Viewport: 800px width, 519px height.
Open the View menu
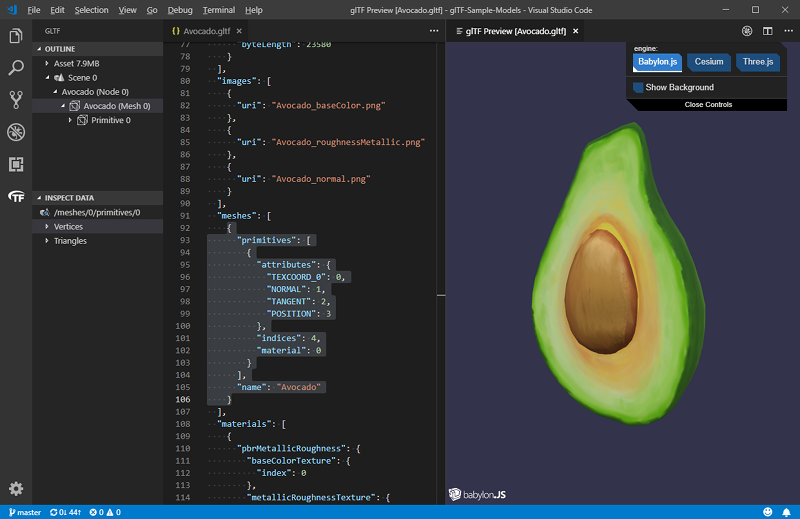click(127, 10)
